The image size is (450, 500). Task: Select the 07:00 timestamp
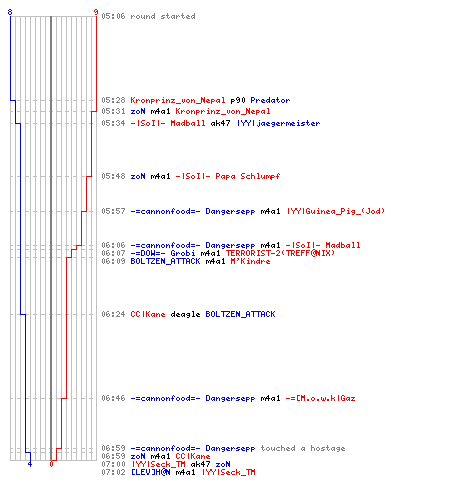(113, 464)
